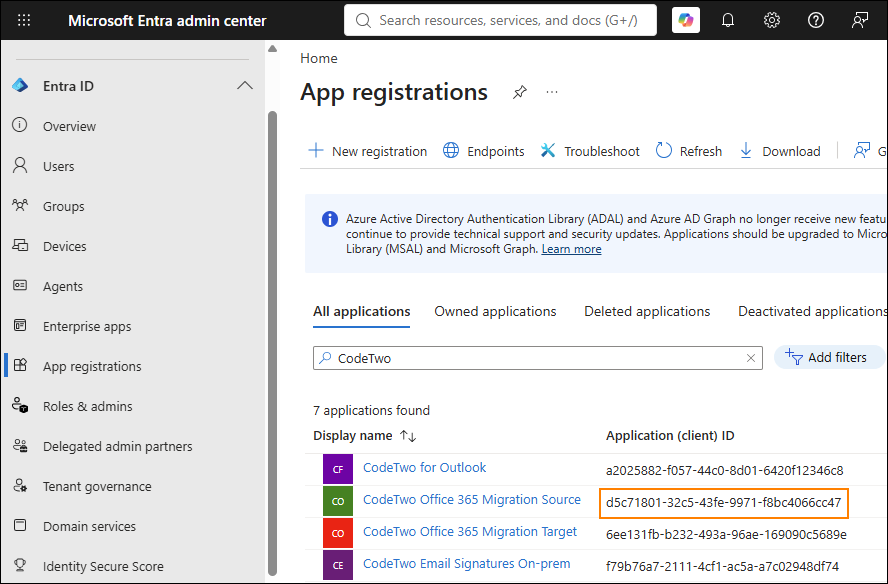Switch to the Deactivated applications tab

[813, 312]
